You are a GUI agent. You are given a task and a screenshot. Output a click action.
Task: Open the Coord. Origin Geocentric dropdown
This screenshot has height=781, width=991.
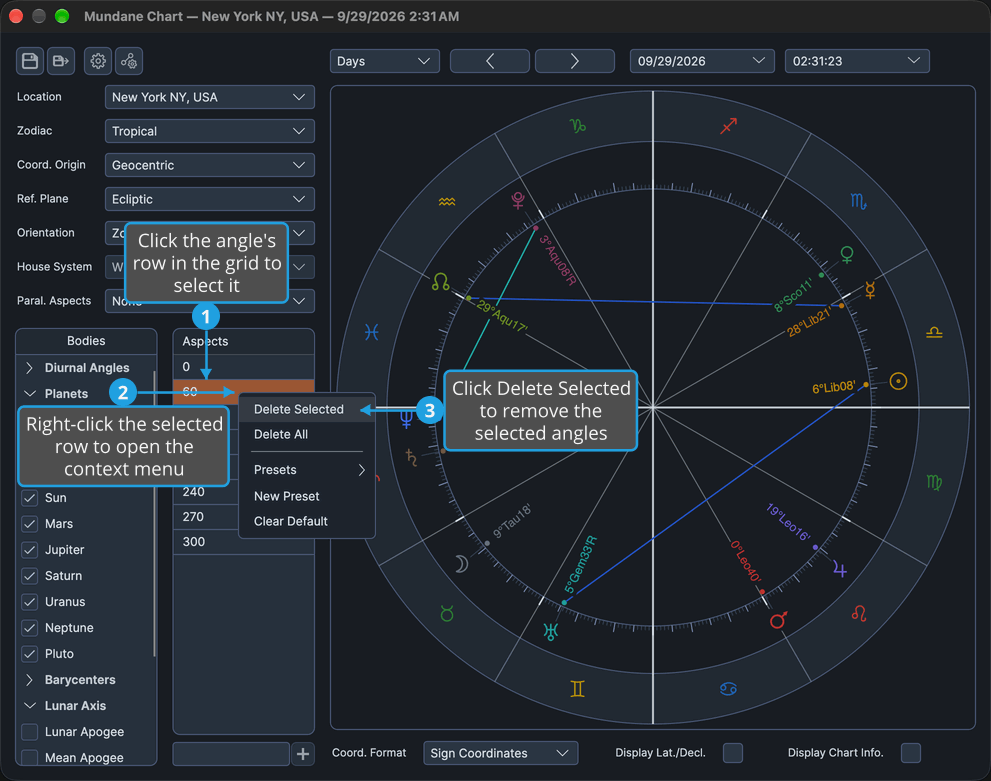pyautogui.click(x=210, y=166)
